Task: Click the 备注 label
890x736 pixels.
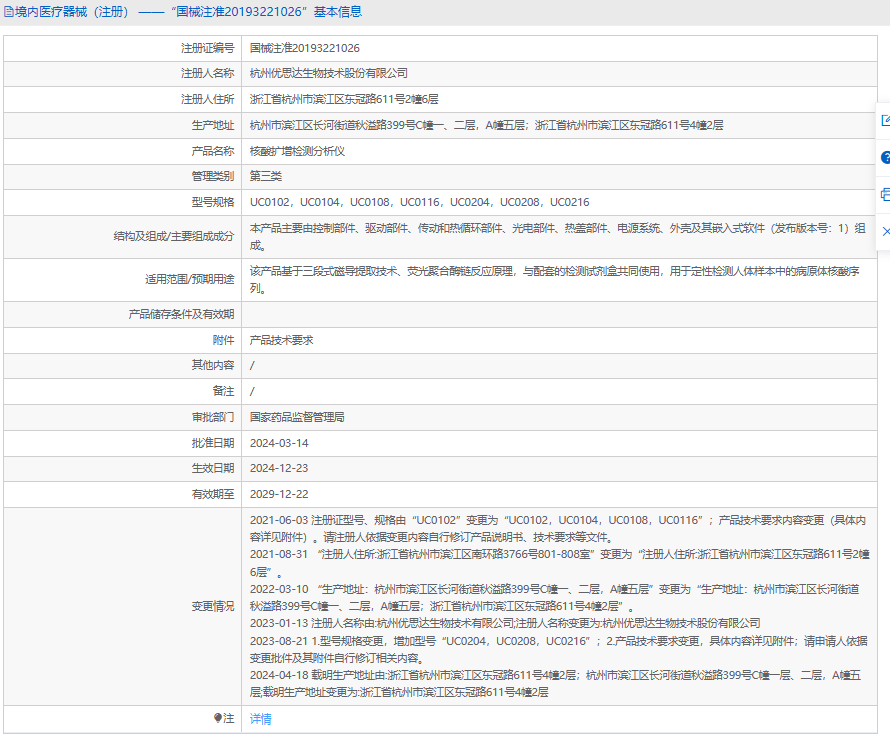Action: (x=223, y=391)
